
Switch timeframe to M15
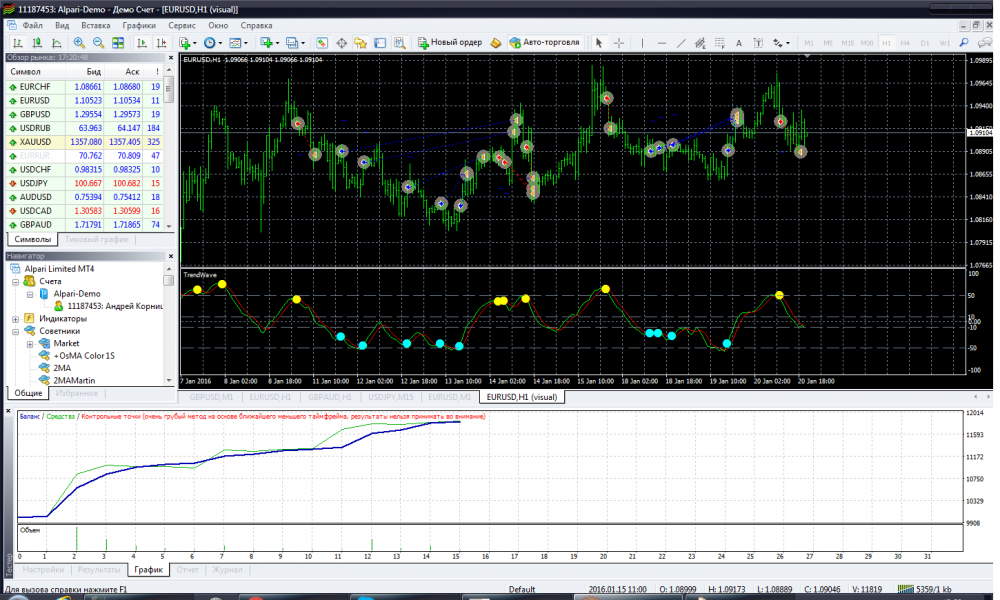pos(847,43)
